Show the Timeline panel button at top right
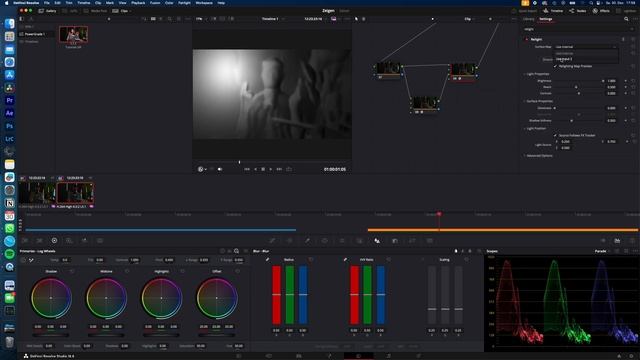The height and width of the screenshot is (360, 640). pyautogui.click(x=553, y=11)
